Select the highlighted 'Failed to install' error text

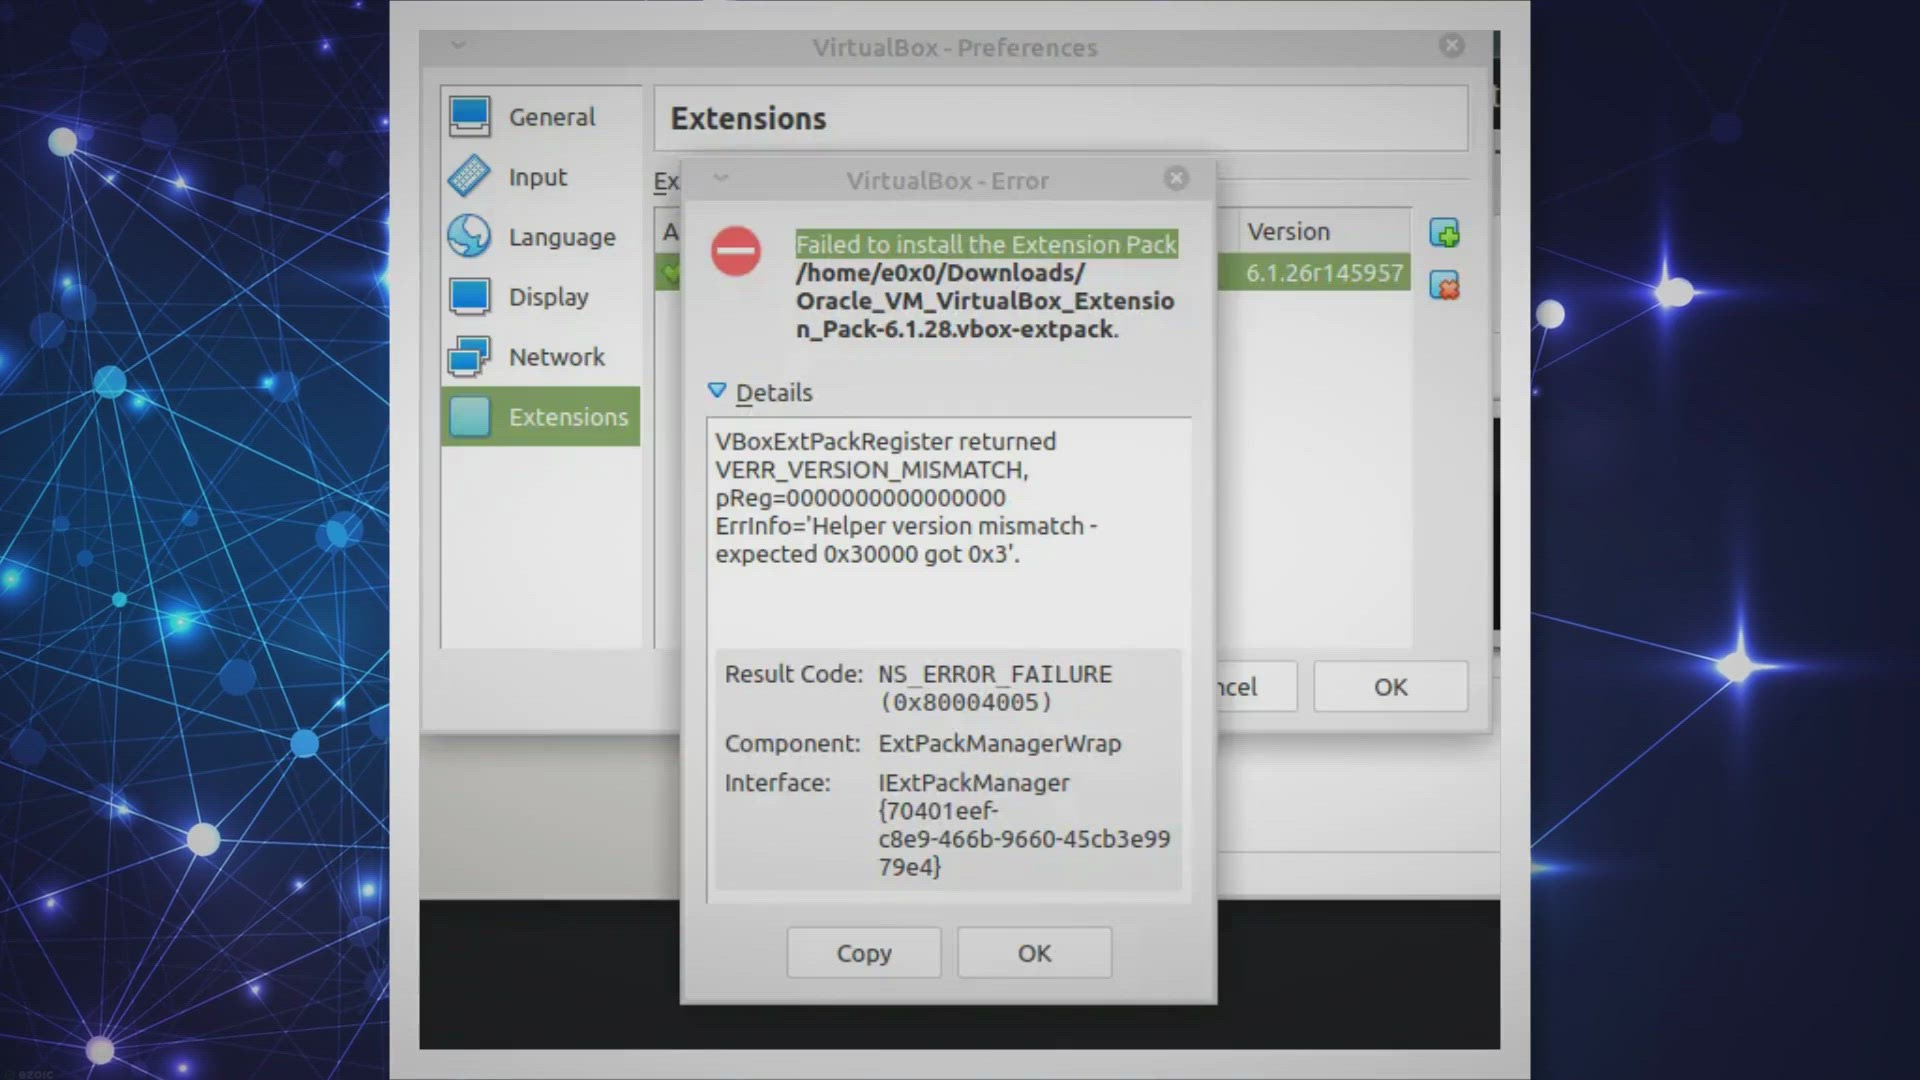985,243
